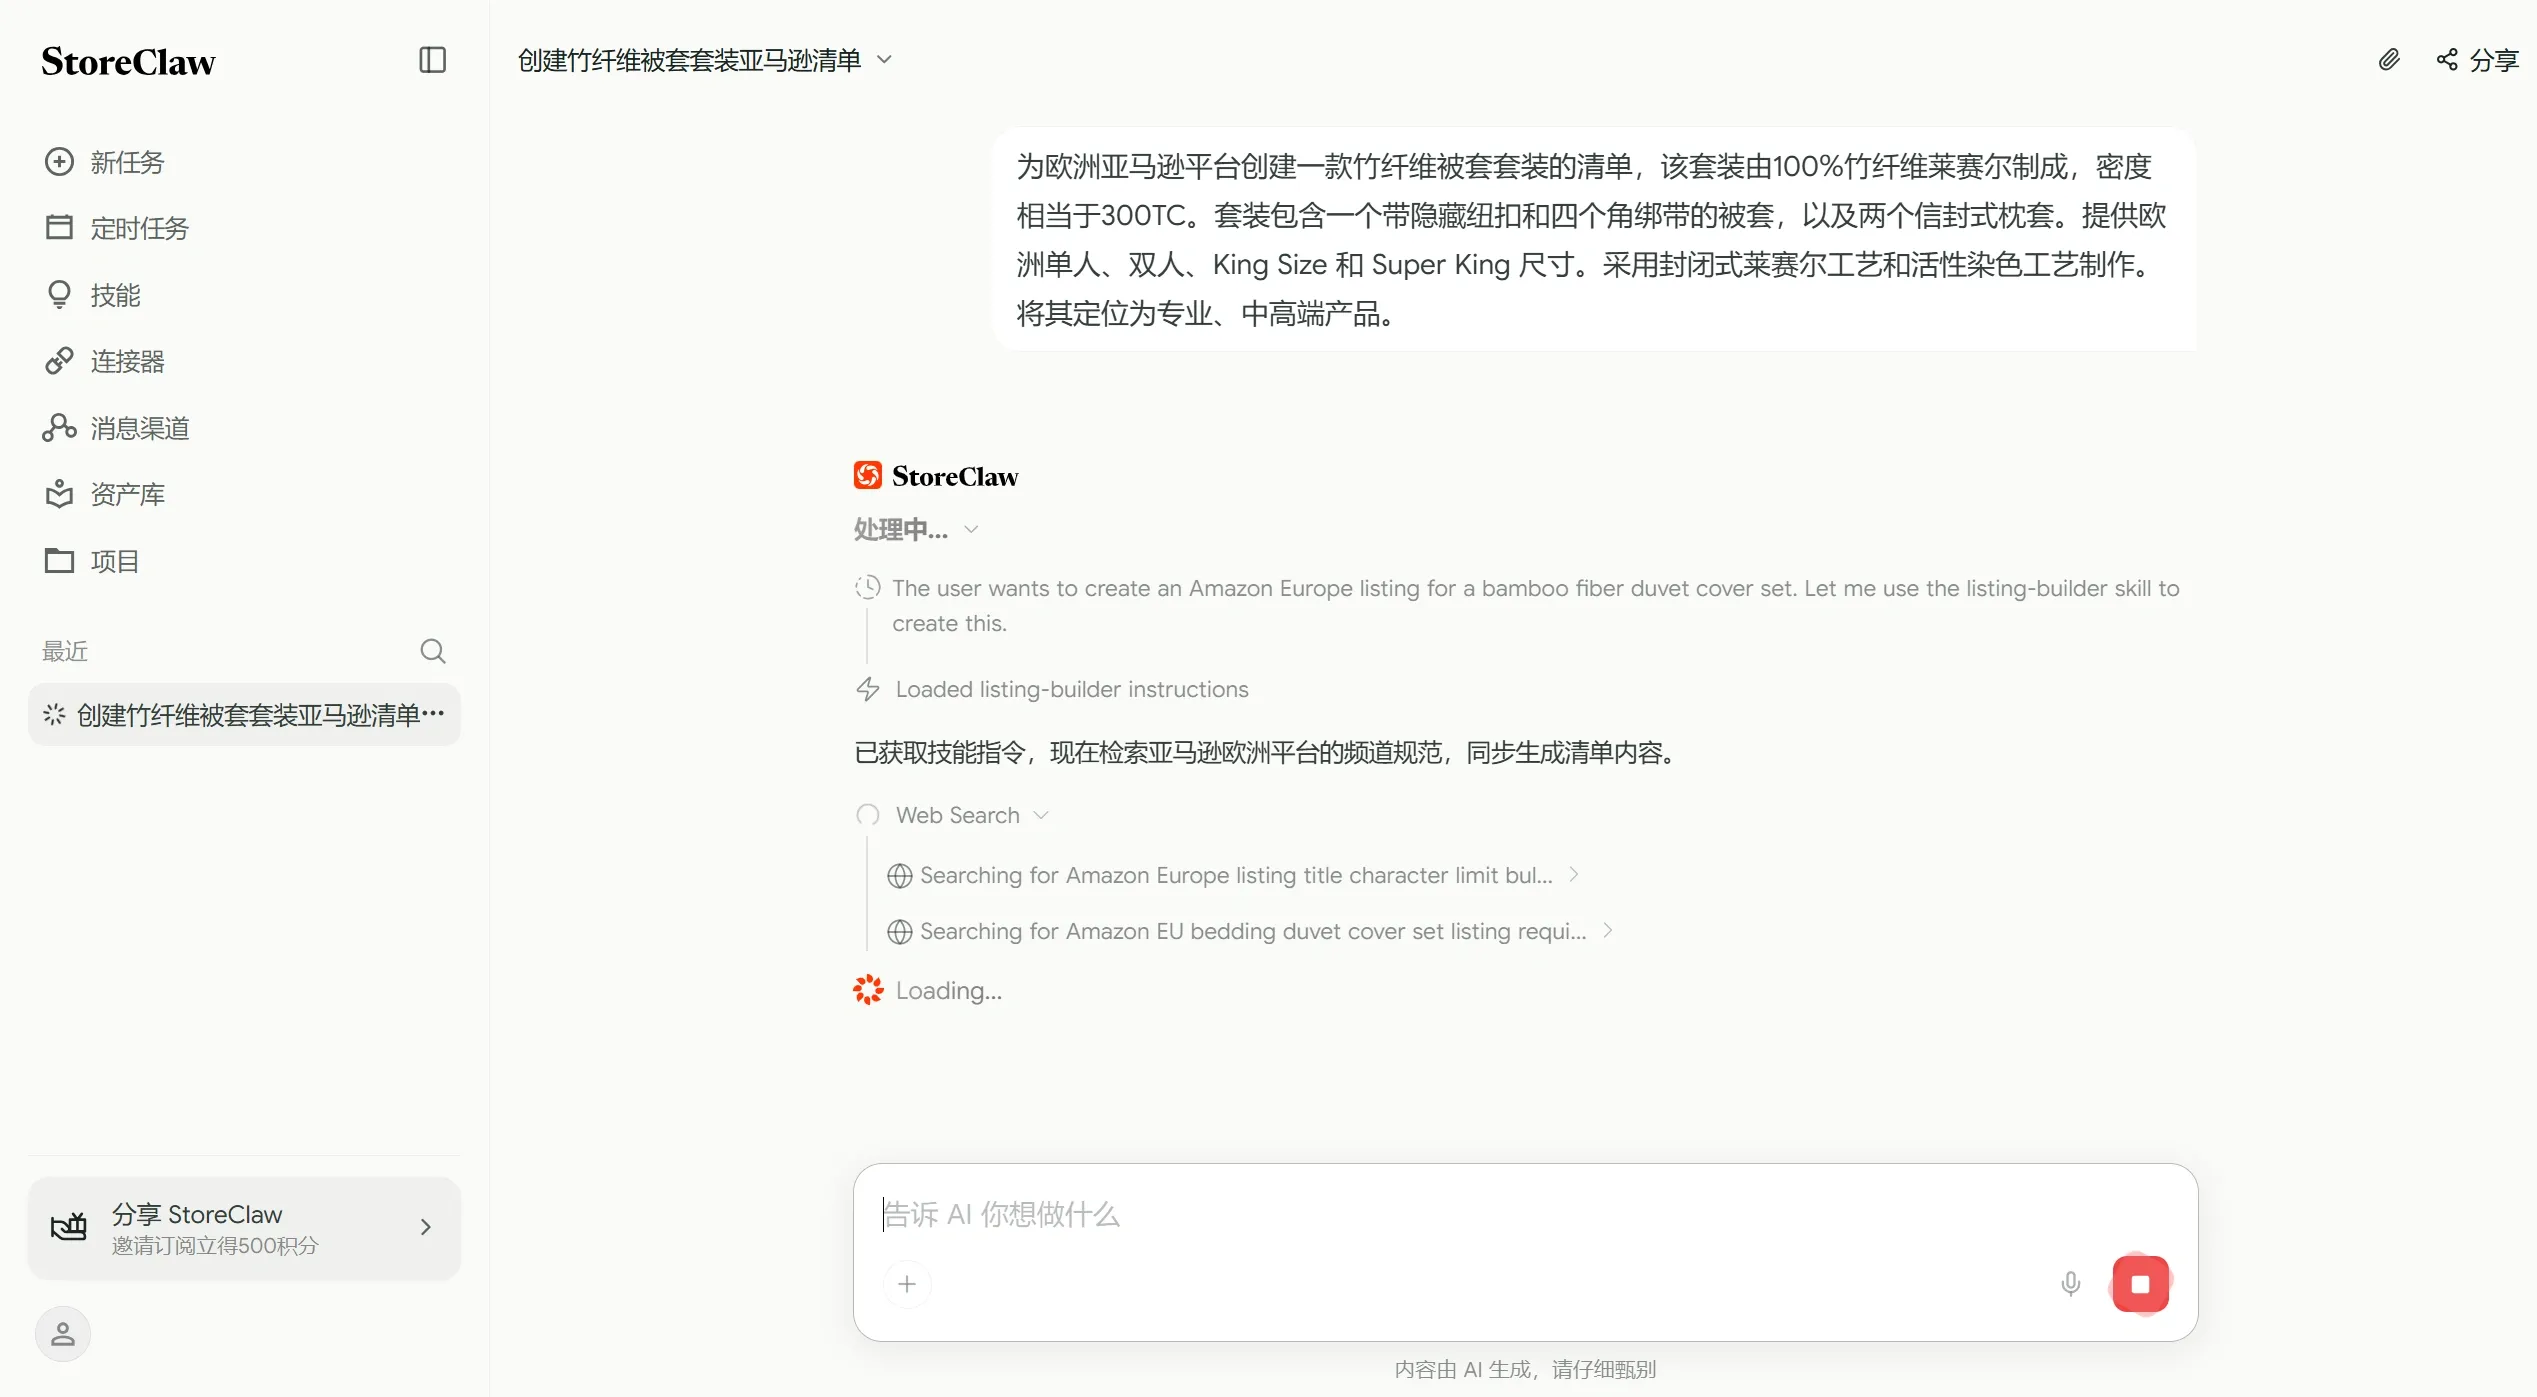Click the arrow on the 分享 StoreClaw card
Image resolution: width=2537 pixels, height=1397 pixels.
[x=426, y=1227]
